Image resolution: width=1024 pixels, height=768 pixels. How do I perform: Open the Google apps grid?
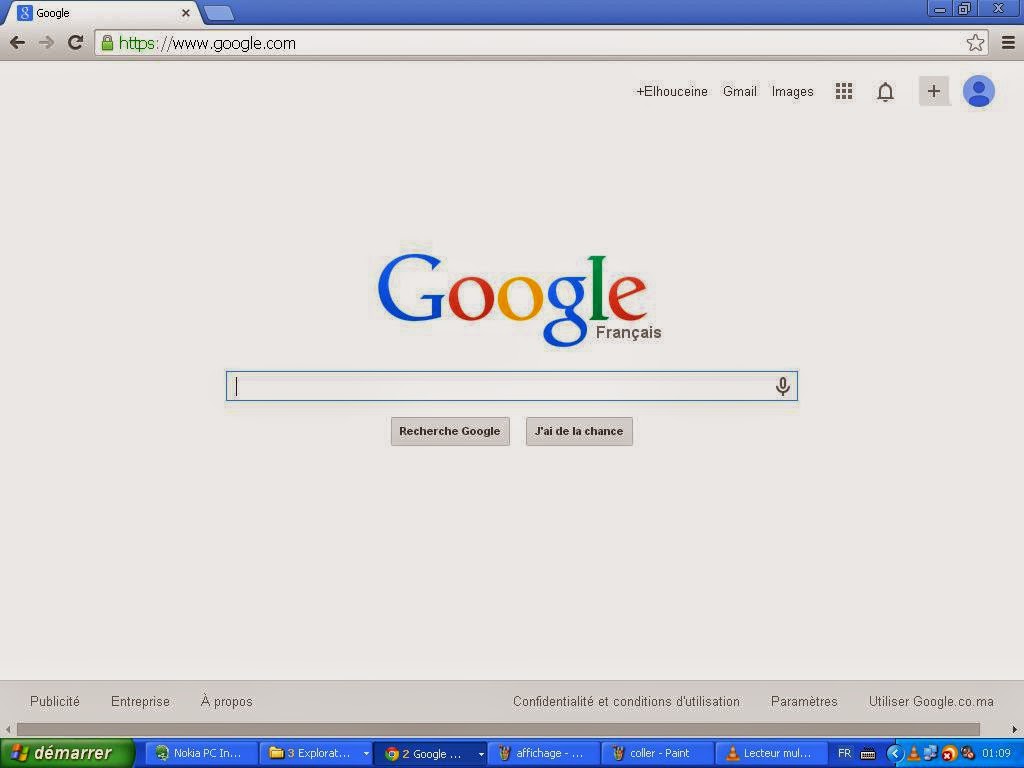844,91
